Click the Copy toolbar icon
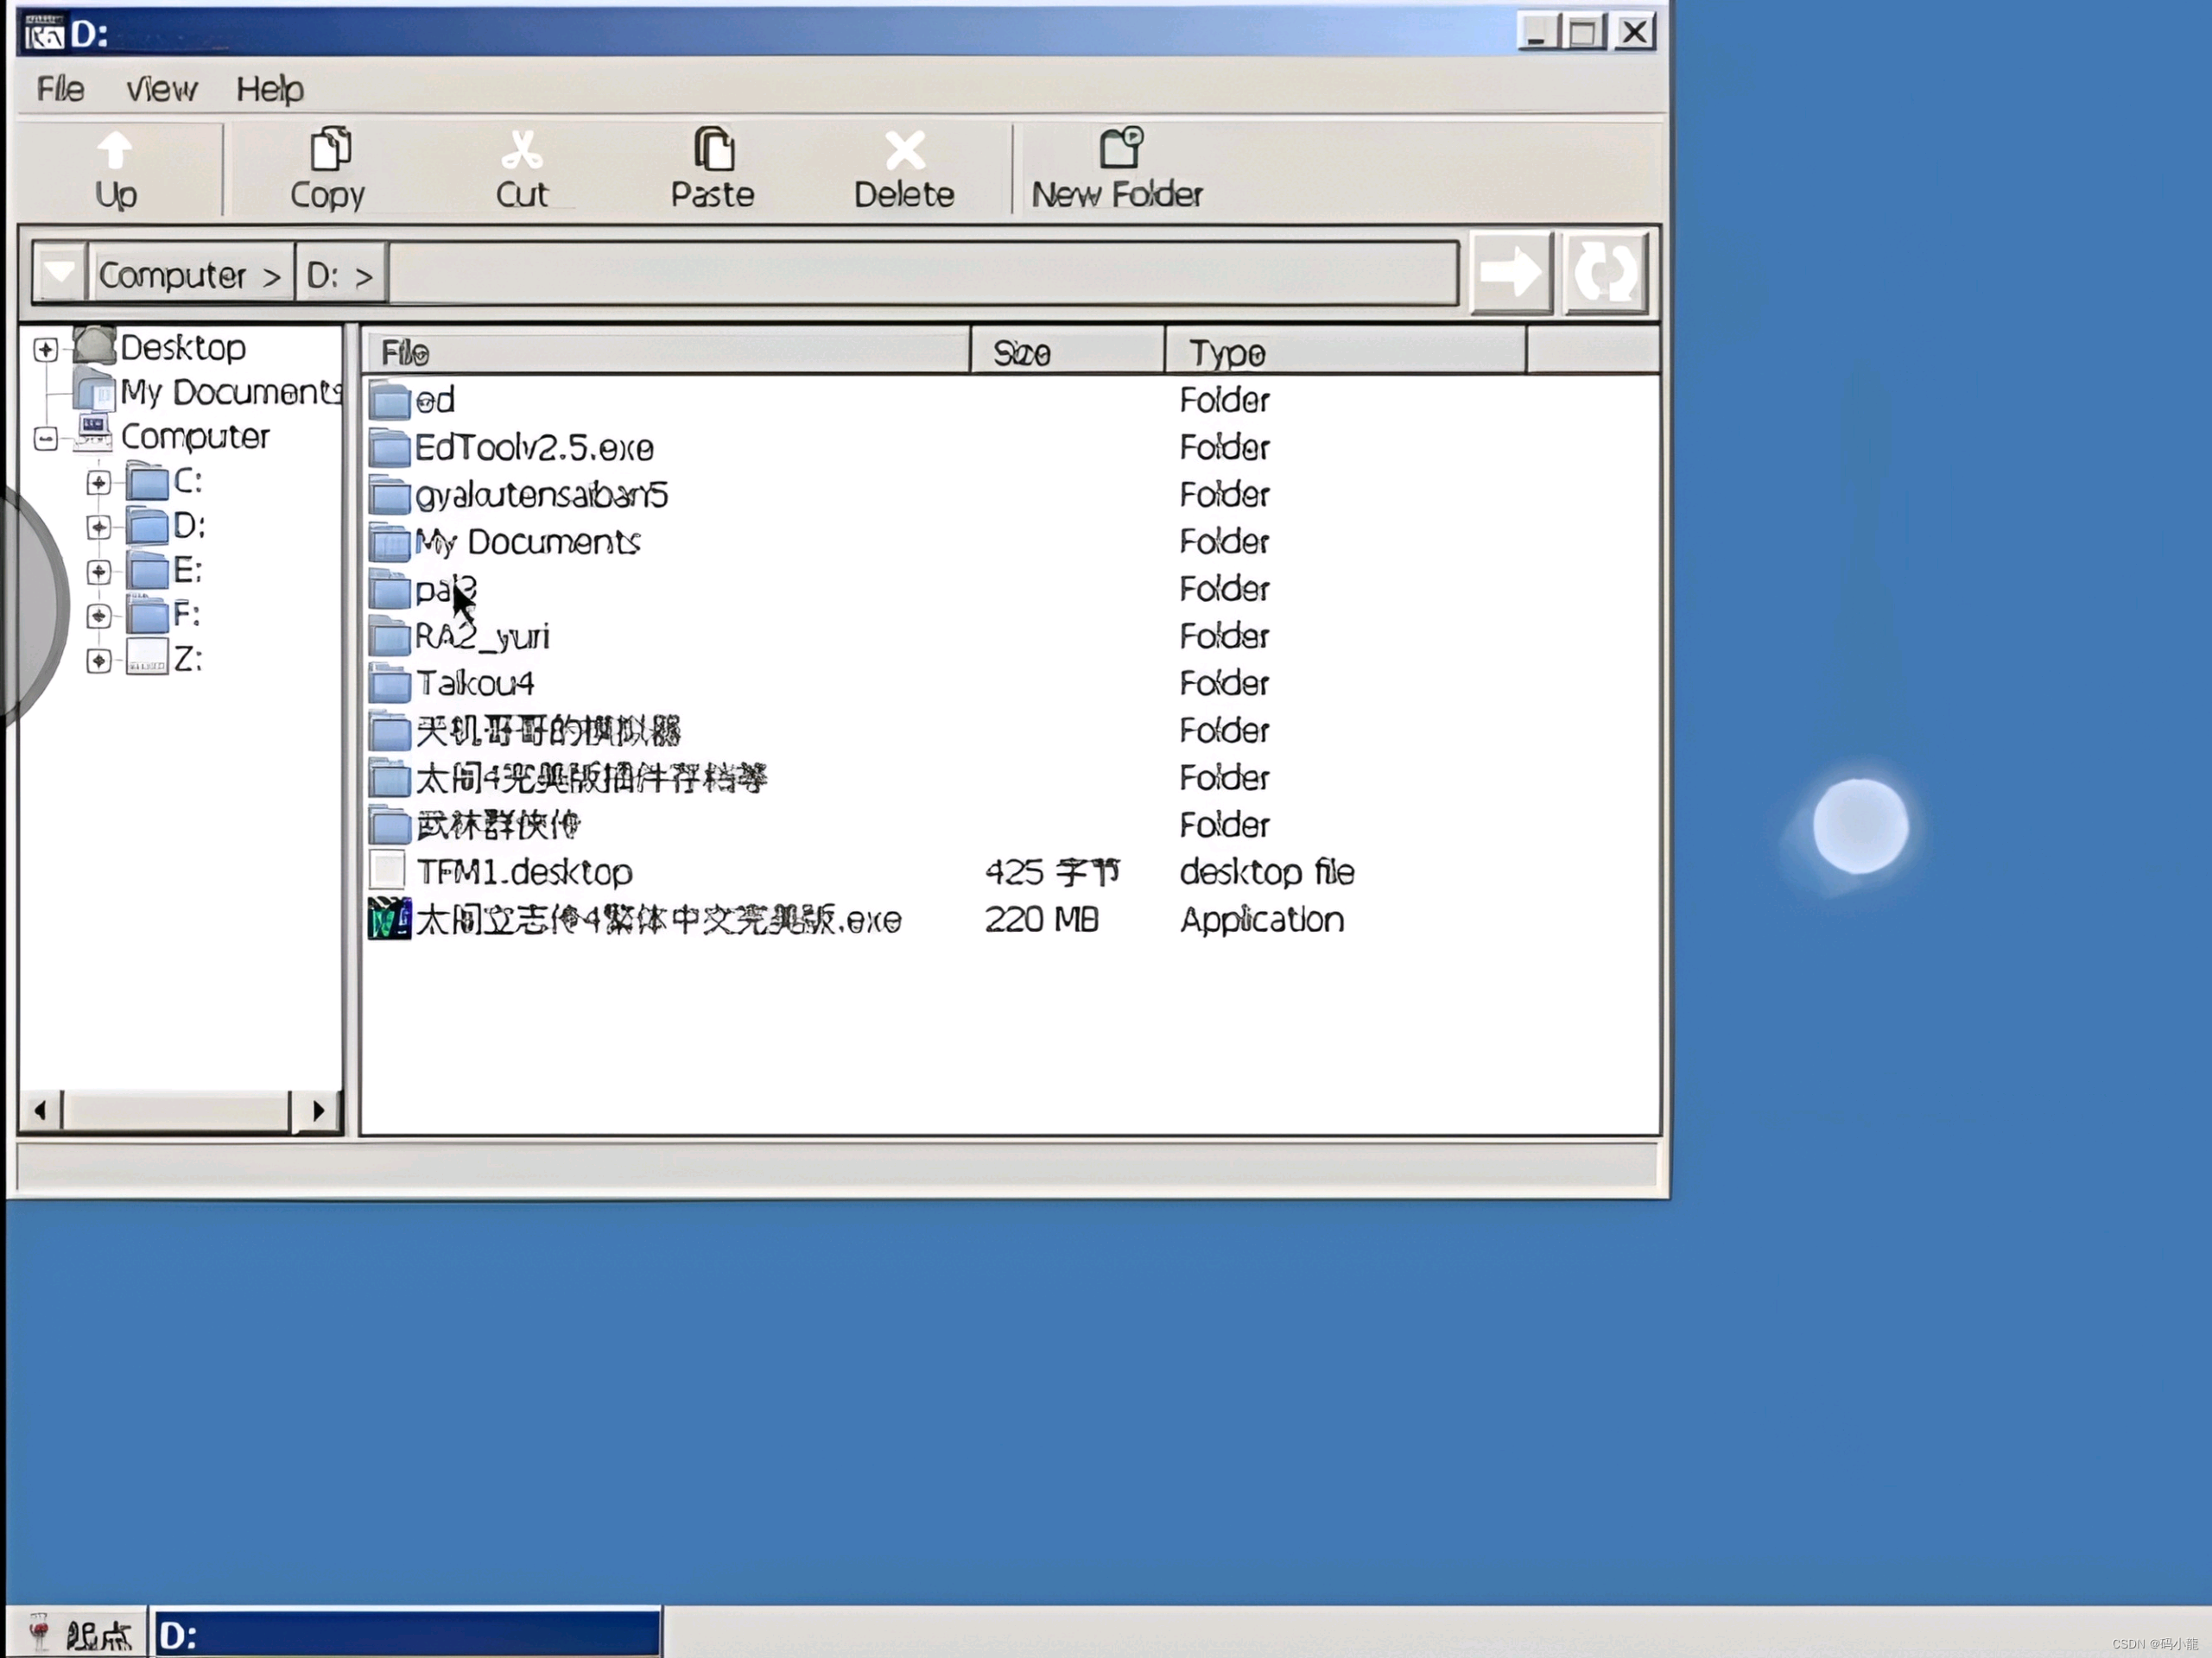This screenshot has height=1658, width=2212. tap(329, 150)
